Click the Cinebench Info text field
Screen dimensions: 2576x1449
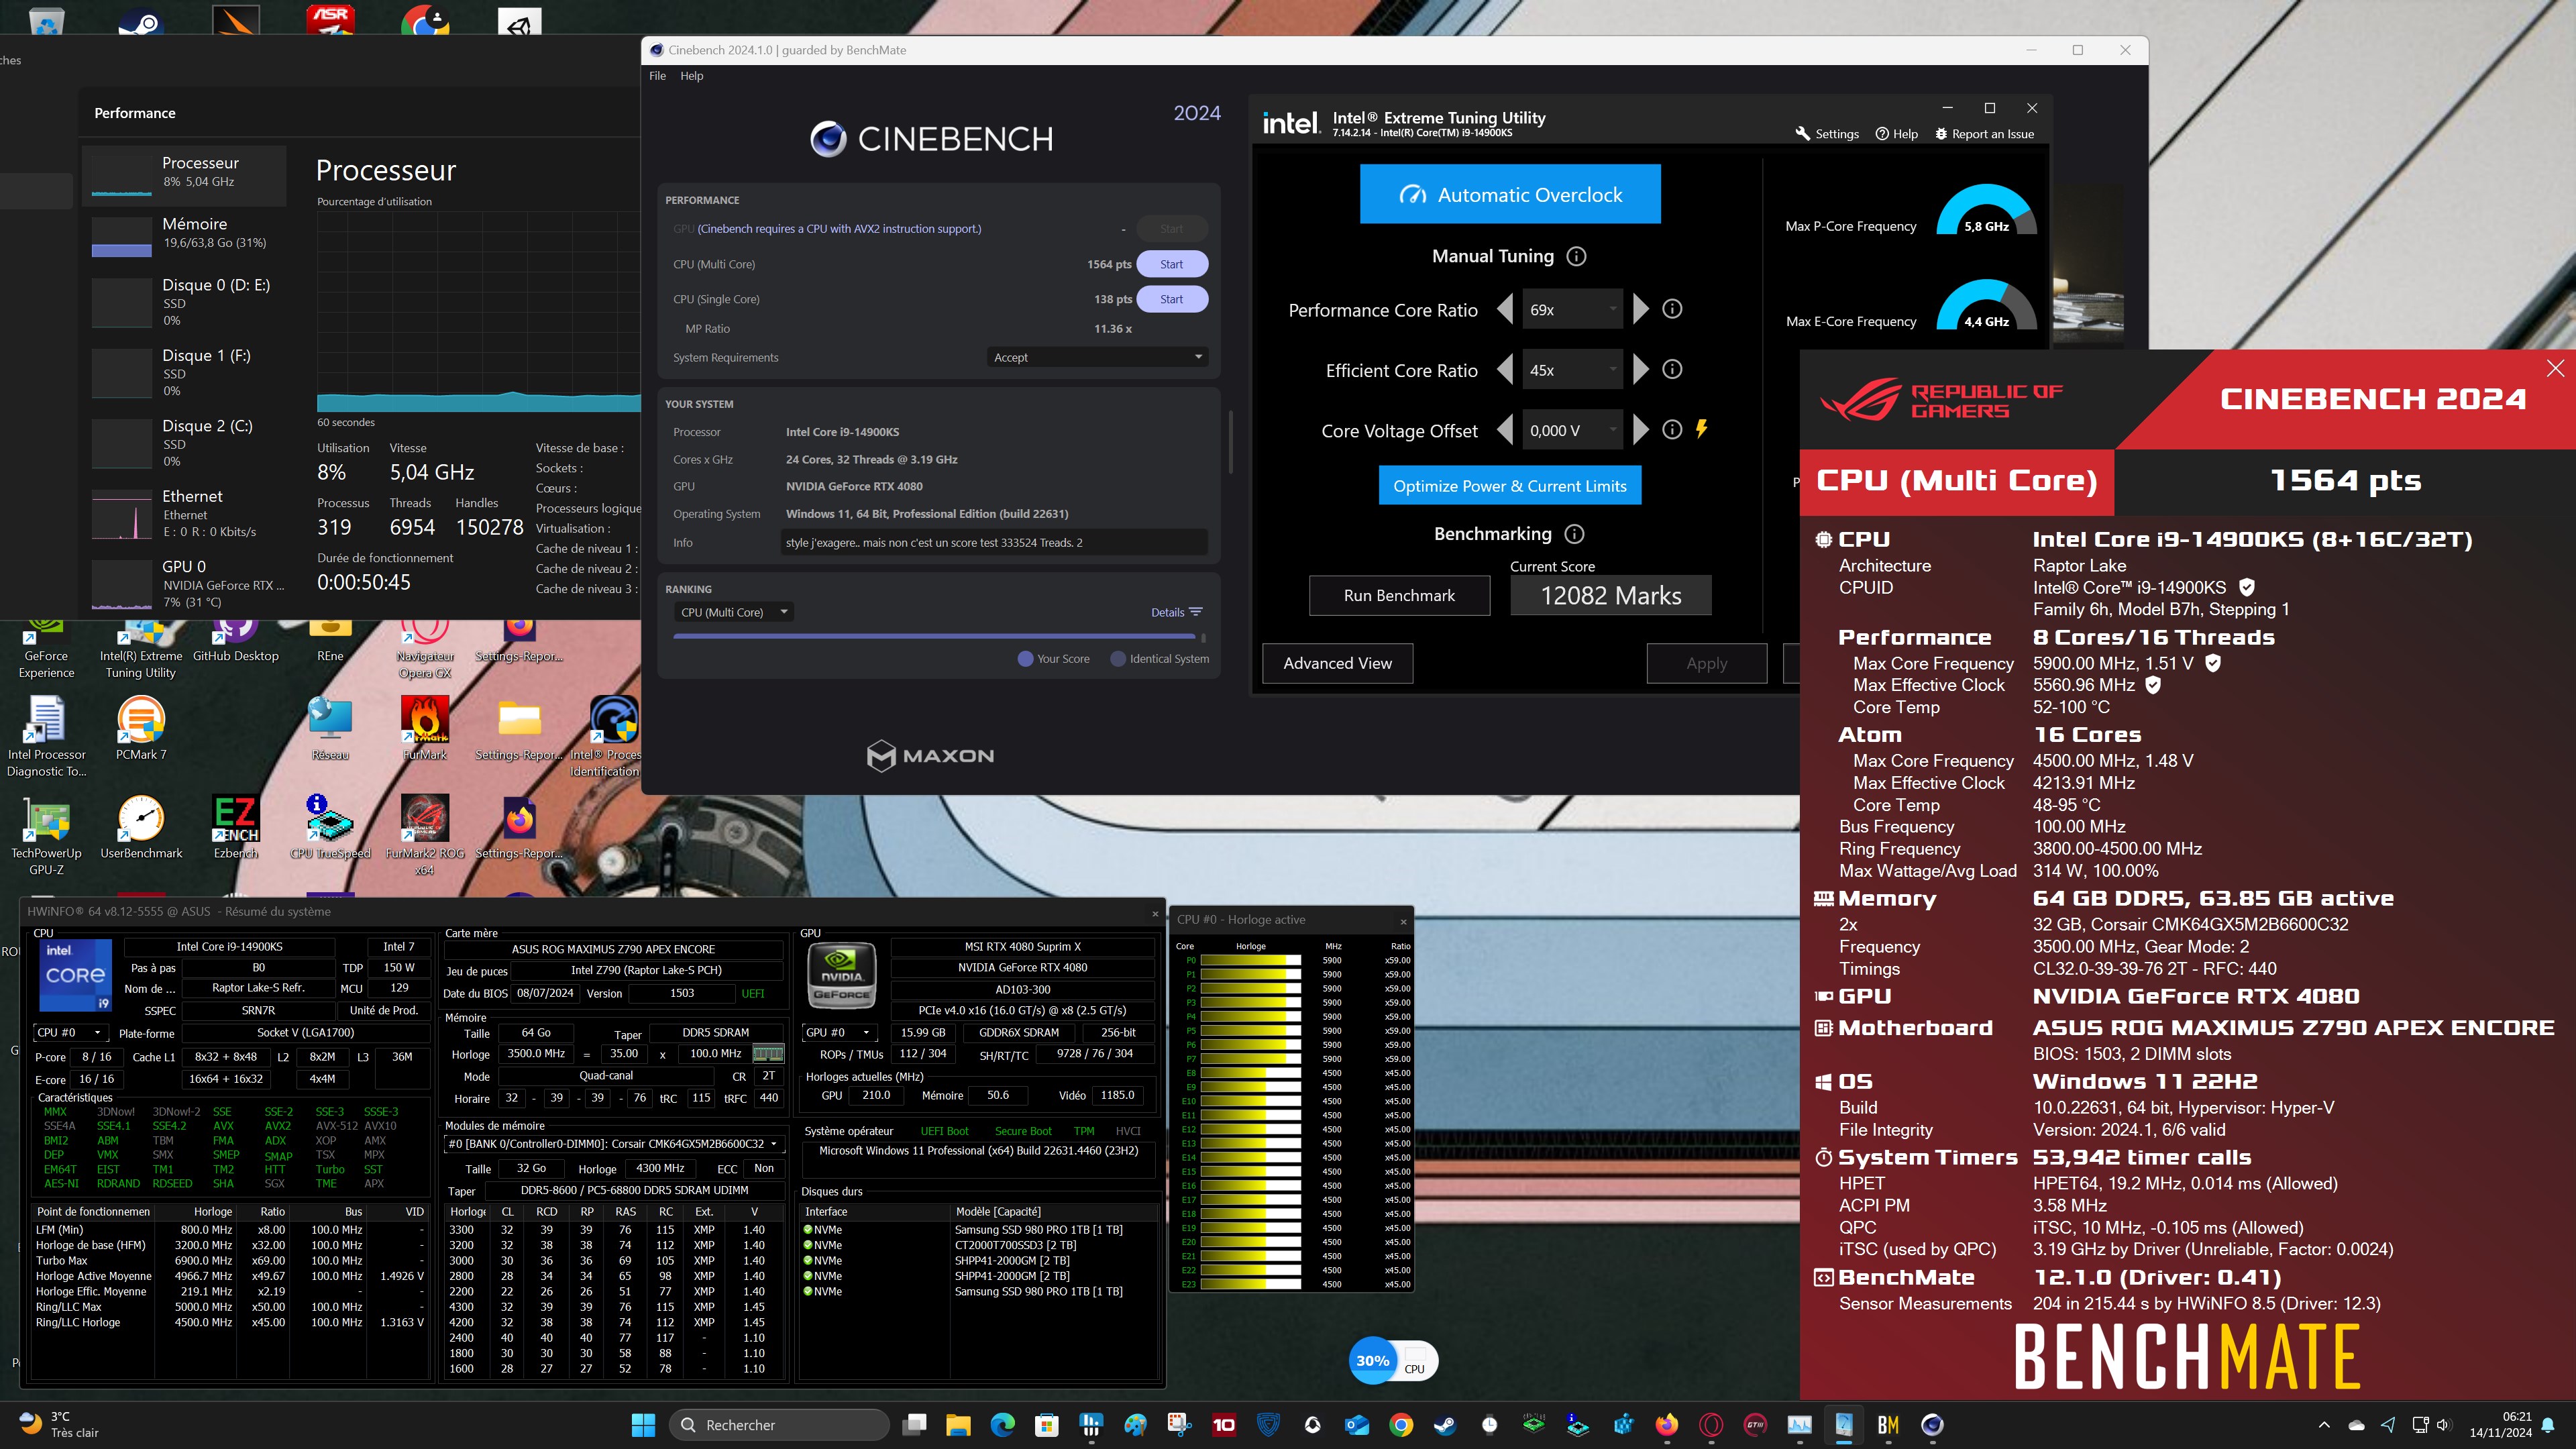tap(994, 542)
